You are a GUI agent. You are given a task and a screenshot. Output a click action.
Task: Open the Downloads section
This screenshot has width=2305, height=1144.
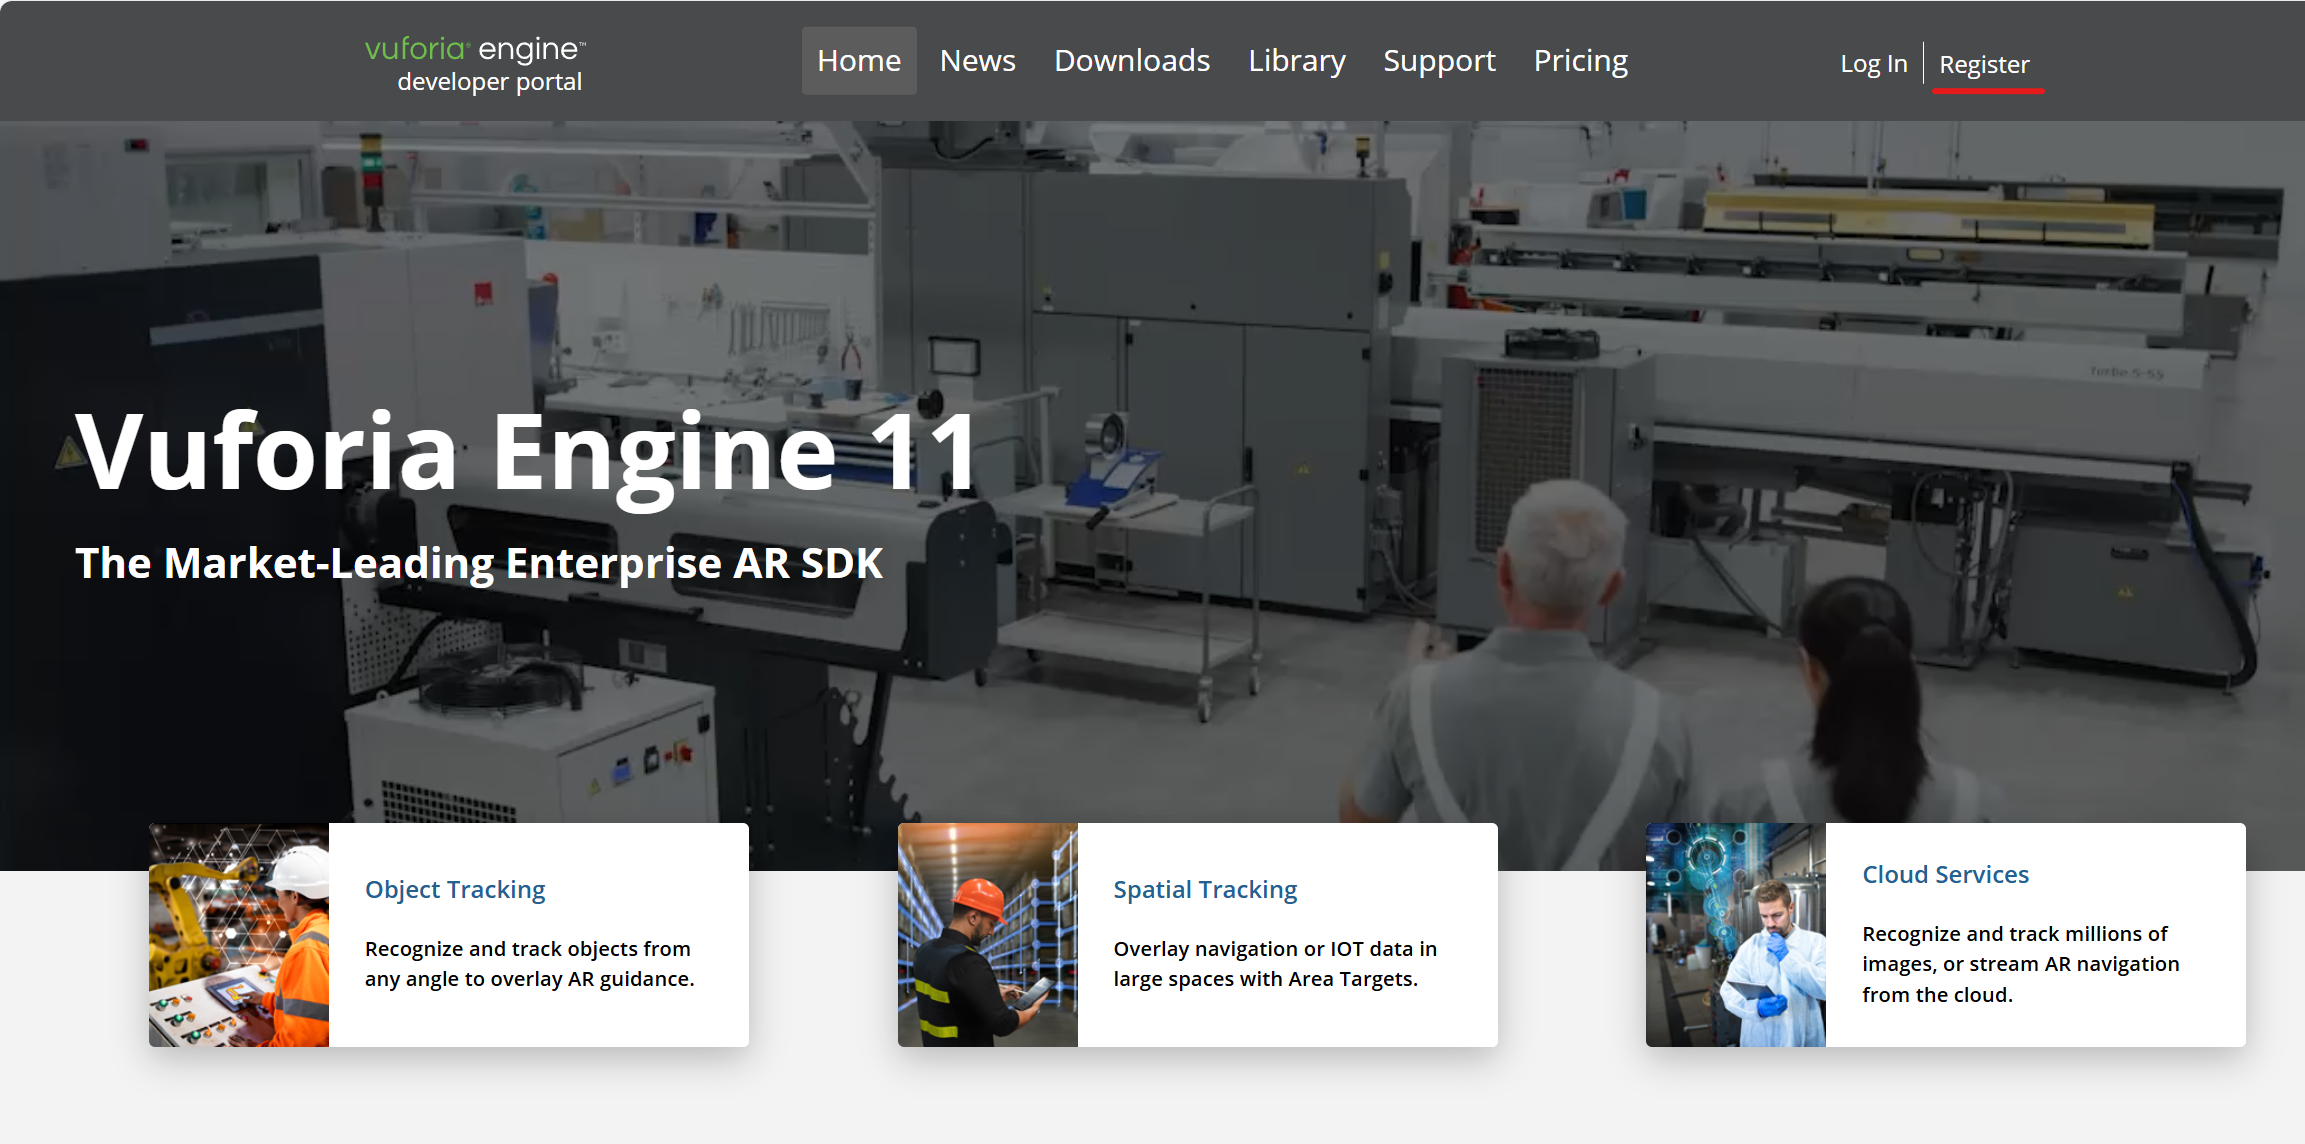pyautogui.click(x=1132, y=61)
